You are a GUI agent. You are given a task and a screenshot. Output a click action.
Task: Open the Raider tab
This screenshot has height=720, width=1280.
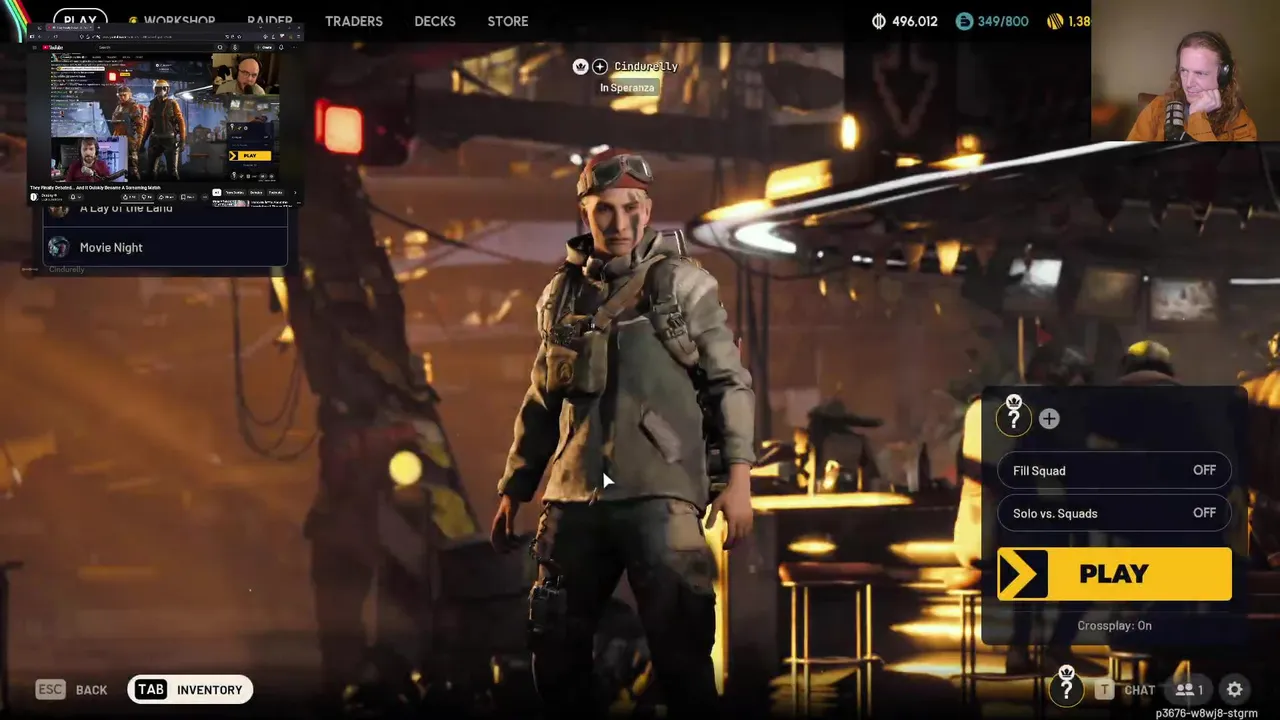(270, 21)
